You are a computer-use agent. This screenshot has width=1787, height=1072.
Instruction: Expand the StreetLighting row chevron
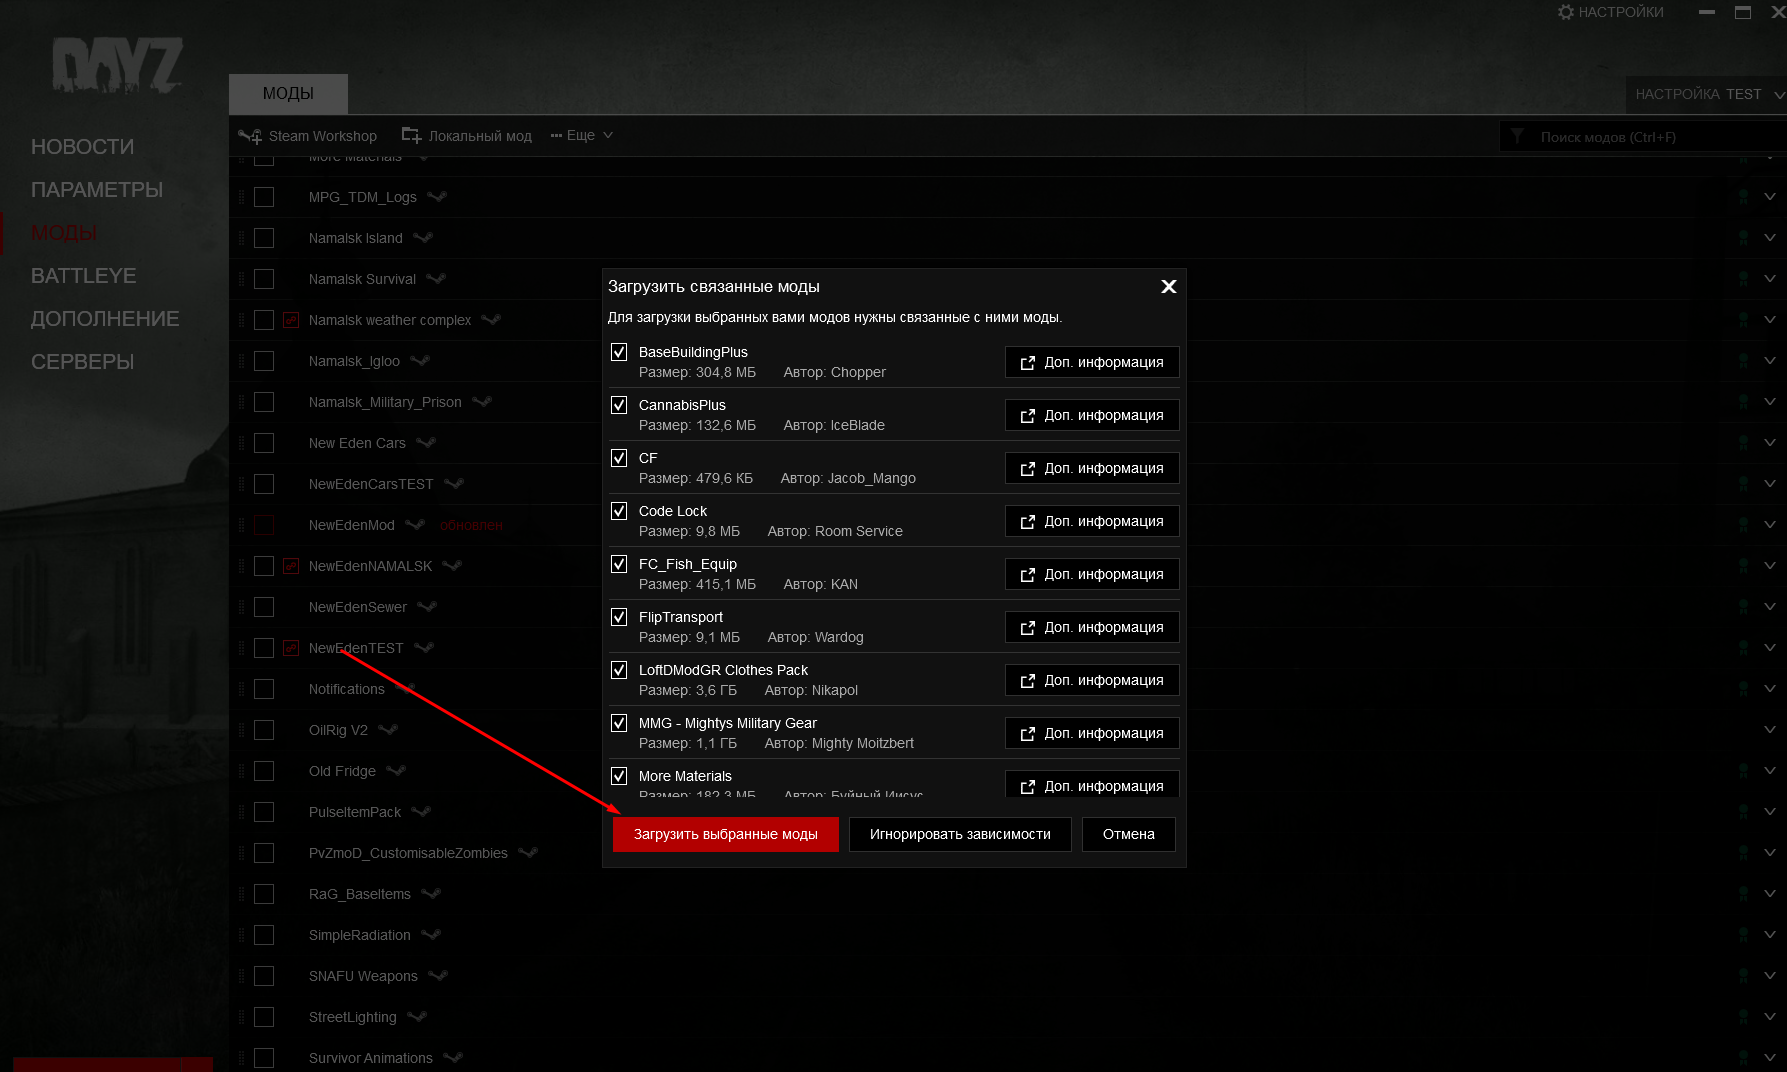click(1769, 1017)
